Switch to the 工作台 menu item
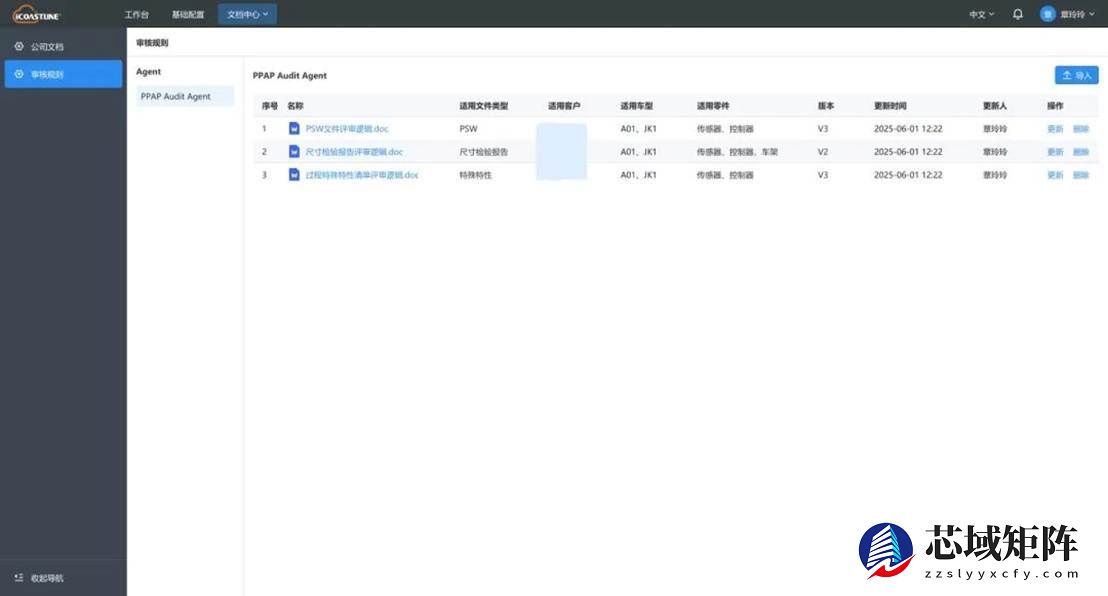This screenshot has width=1108, height=596. tap(136, 13)
